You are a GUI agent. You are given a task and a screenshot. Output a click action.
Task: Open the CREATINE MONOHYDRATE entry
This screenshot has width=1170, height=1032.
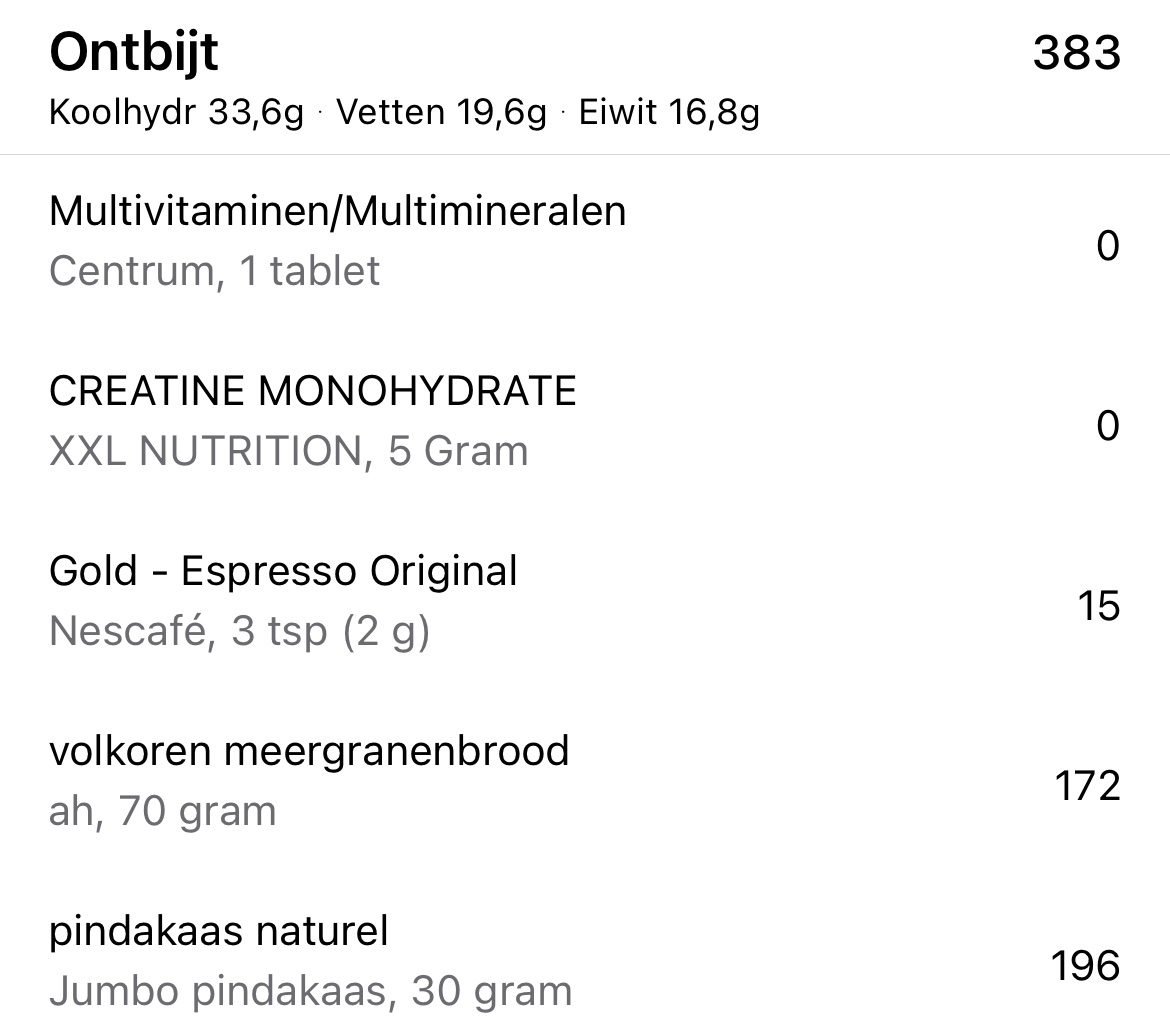tap(312, 391)
